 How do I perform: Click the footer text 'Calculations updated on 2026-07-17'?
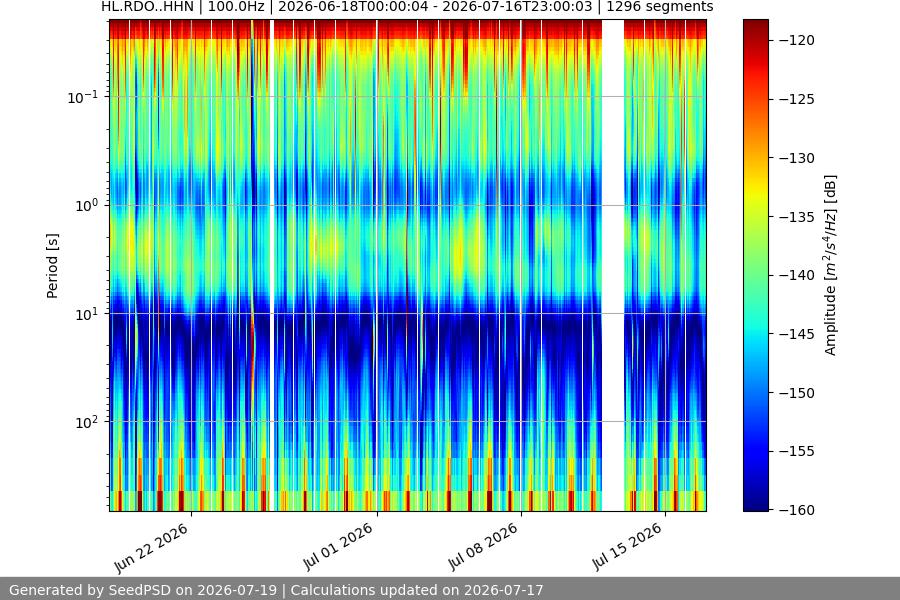tap(417, 590)
